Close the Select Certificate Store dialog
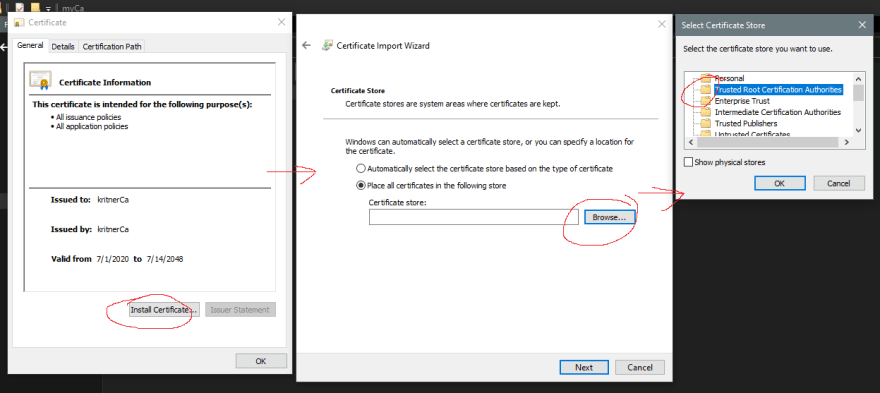This screenshot has height=393, width=880. pyautogui.click(x=862, y=25)
